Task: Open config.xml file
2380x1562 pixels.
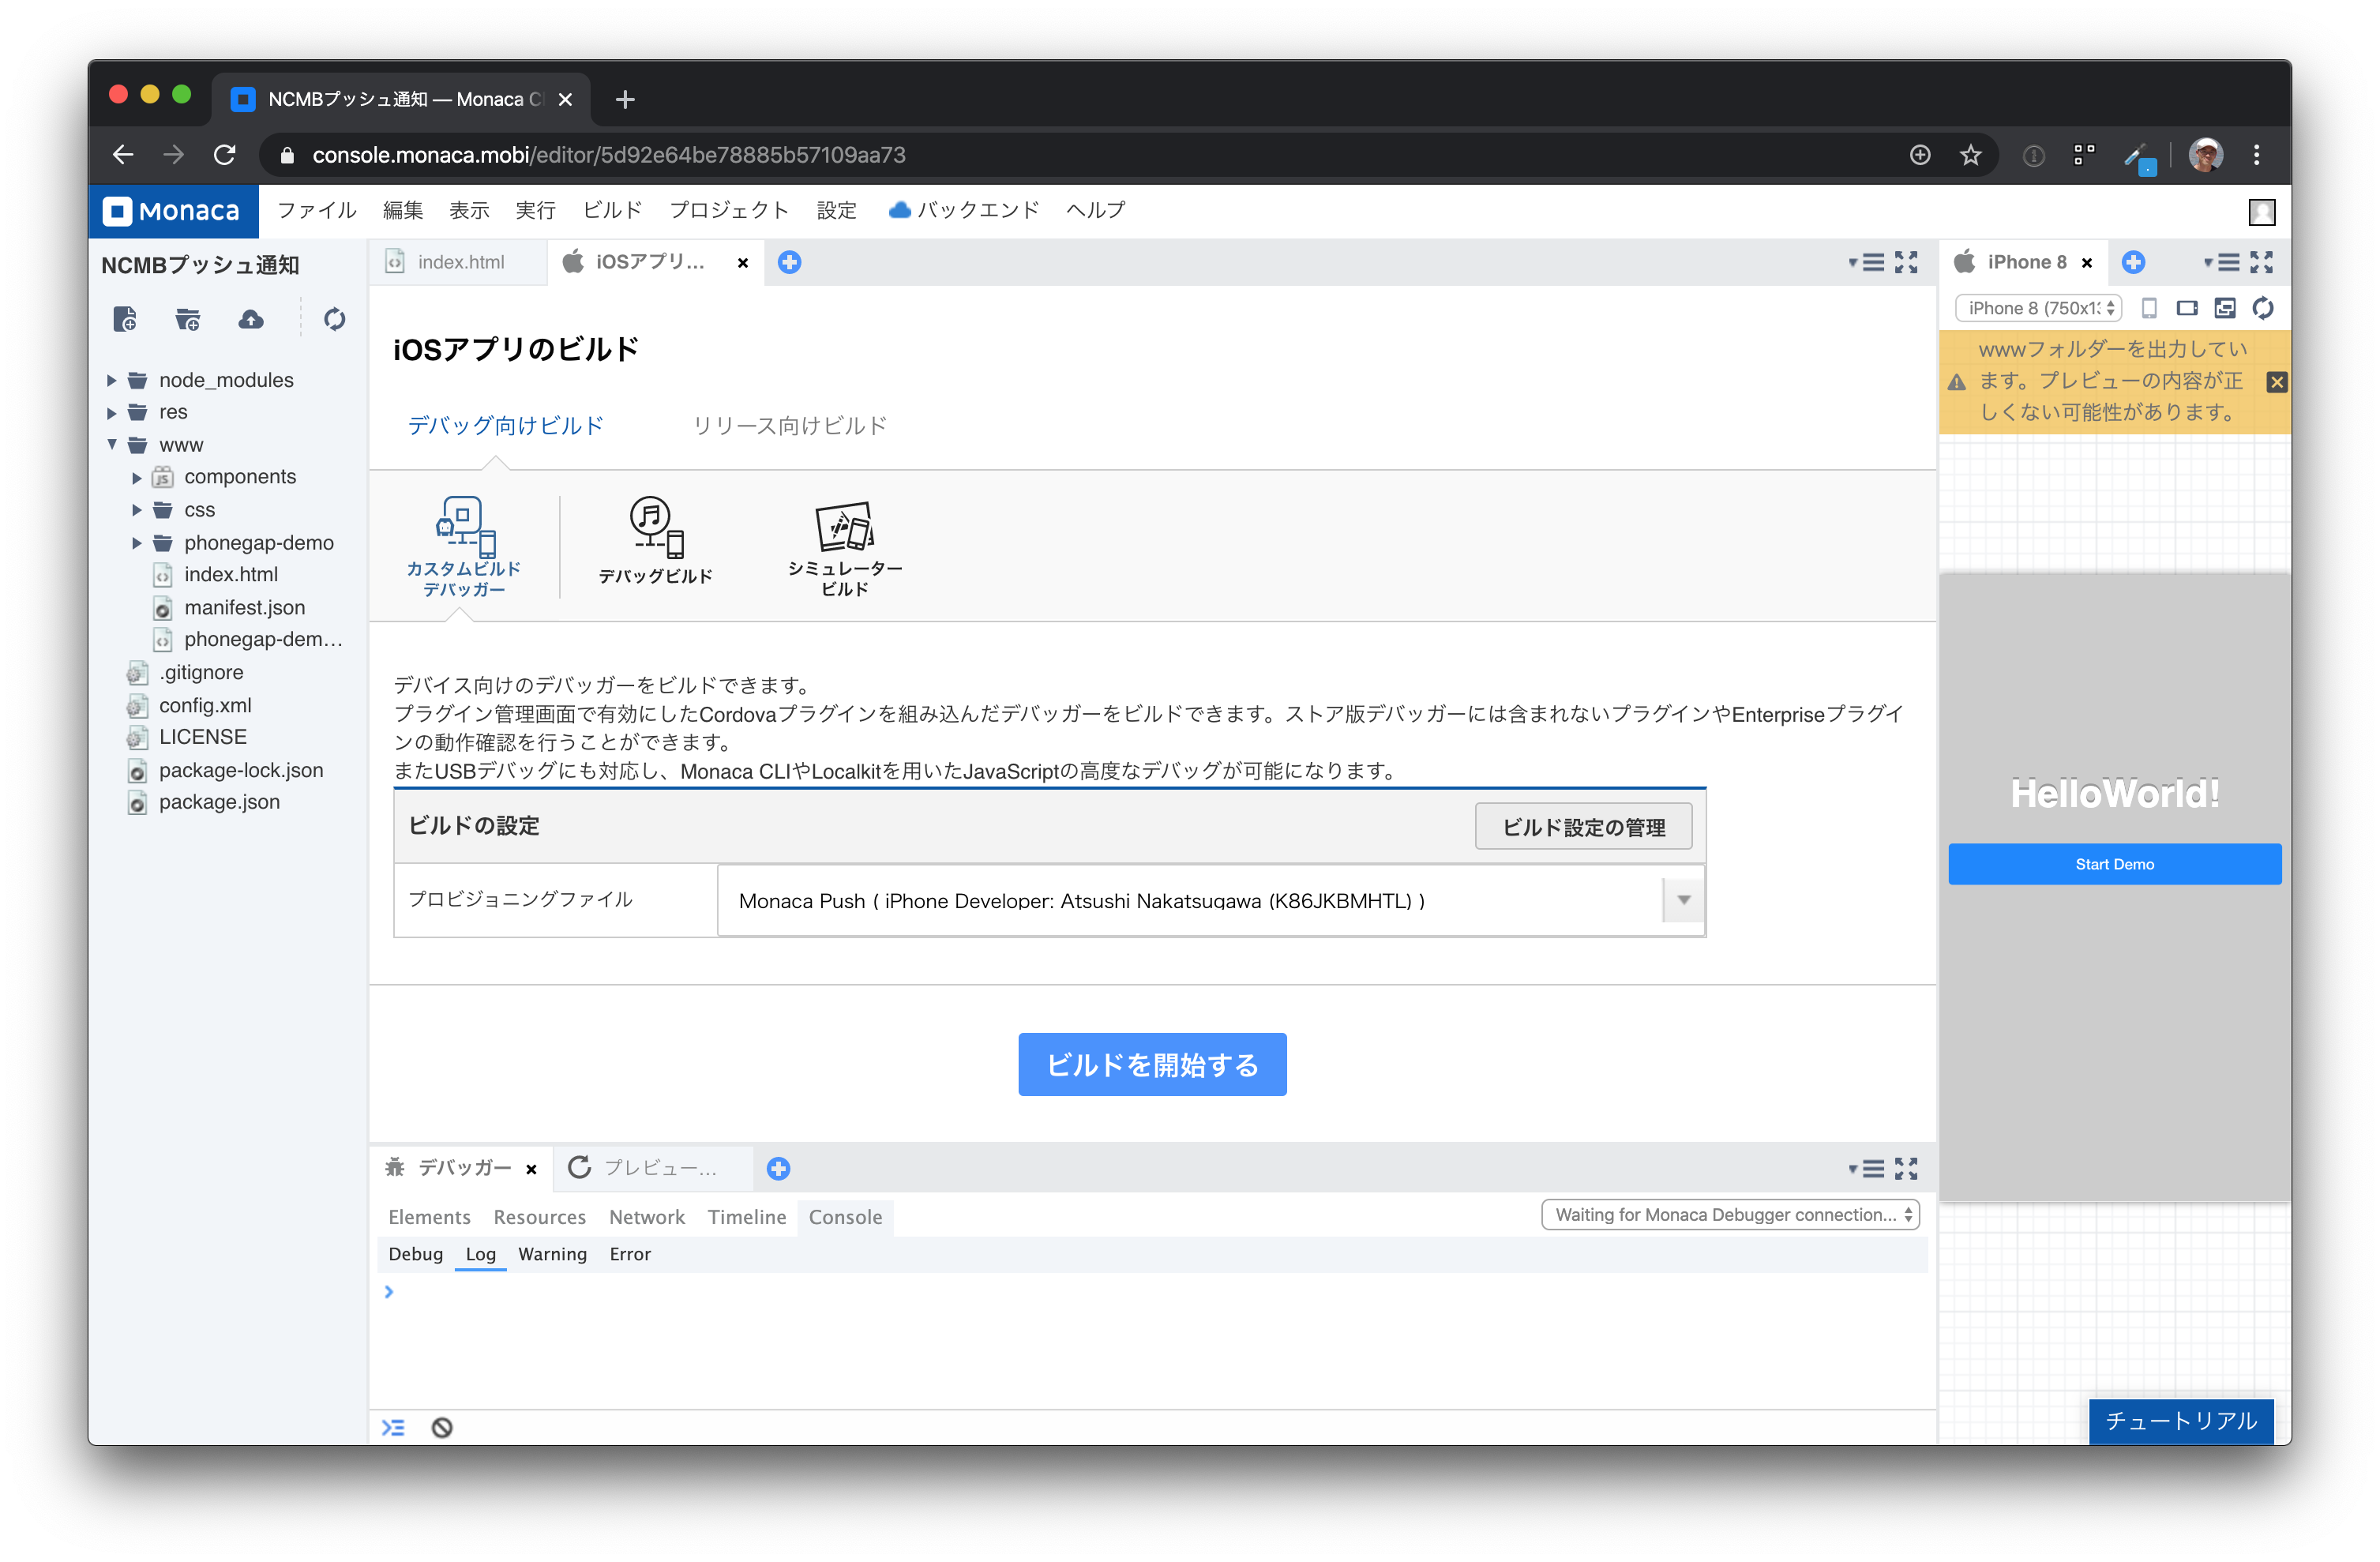Action: click(205, 705)
